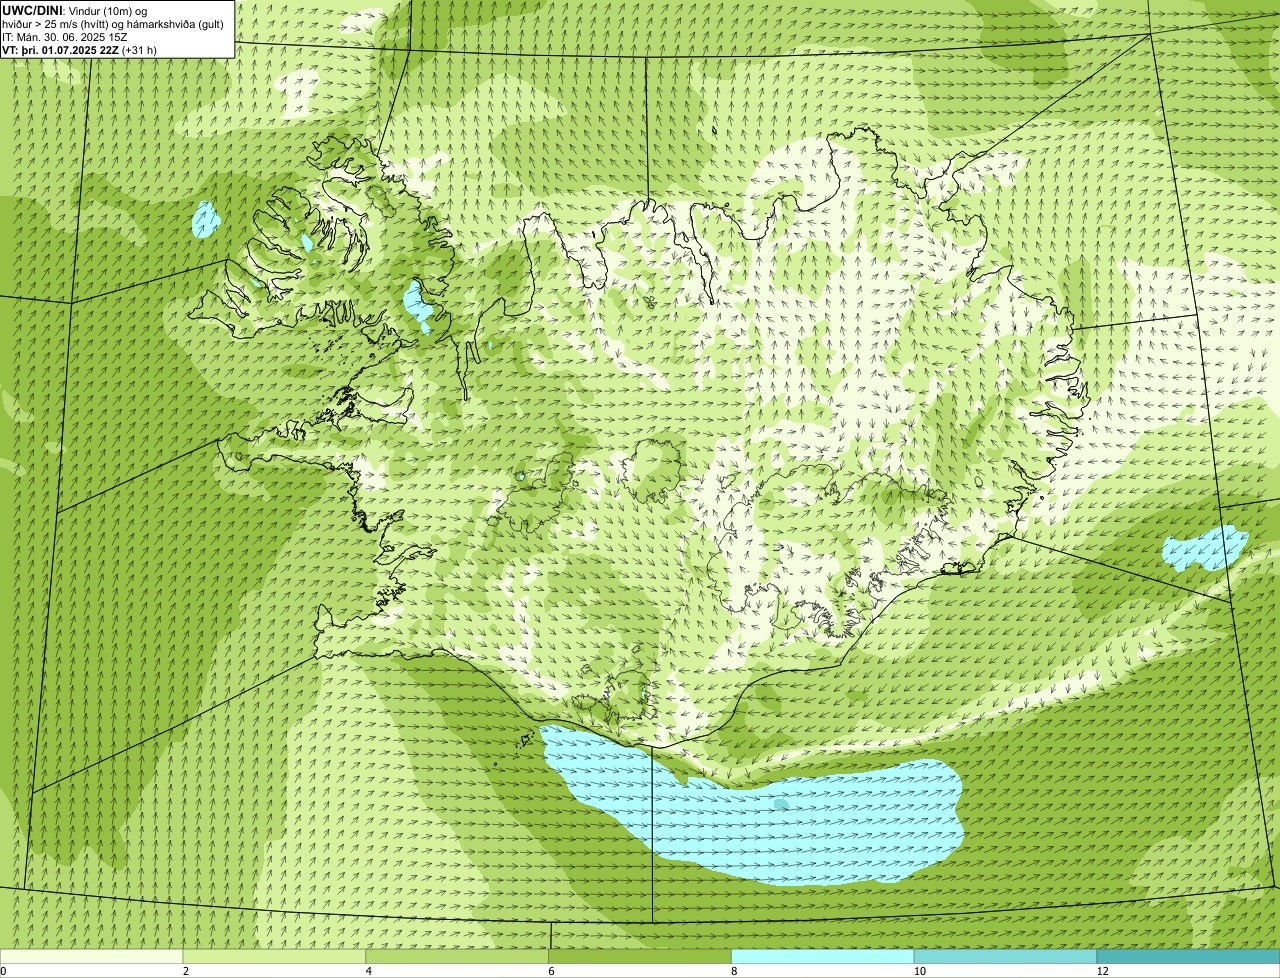Click the 8–10 m/s light cyan legend swatch
This screenshot has height=978, width=1280.
coord(823,957)
